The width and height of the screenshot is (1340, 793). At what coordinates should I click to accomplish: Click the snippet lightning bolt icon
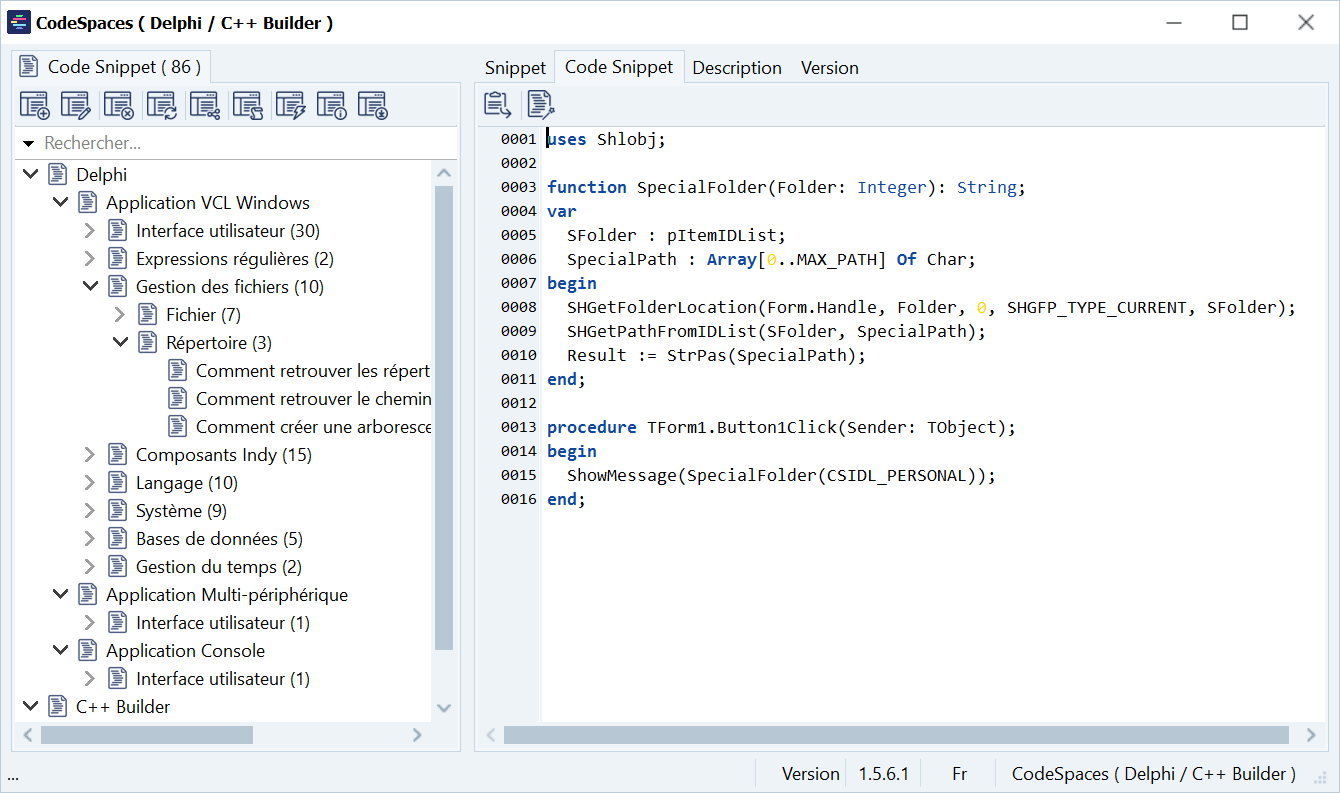click(290, 105)
